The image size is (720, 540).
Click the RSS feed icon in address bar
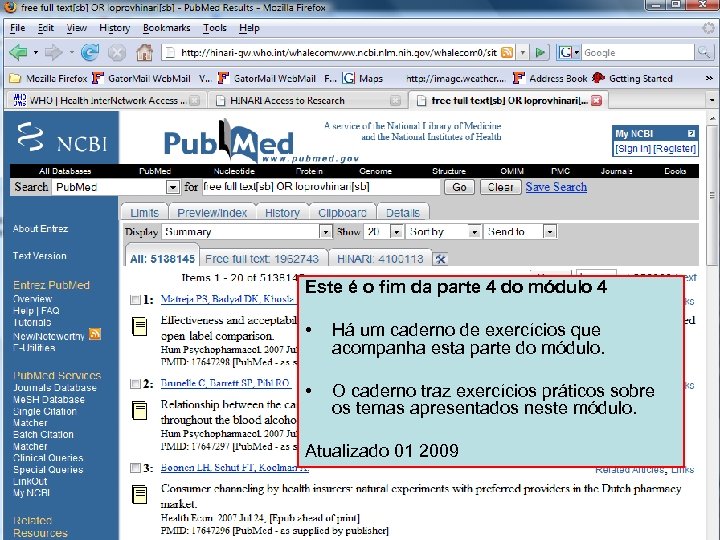pyautogui.click(x=507, y=52)
